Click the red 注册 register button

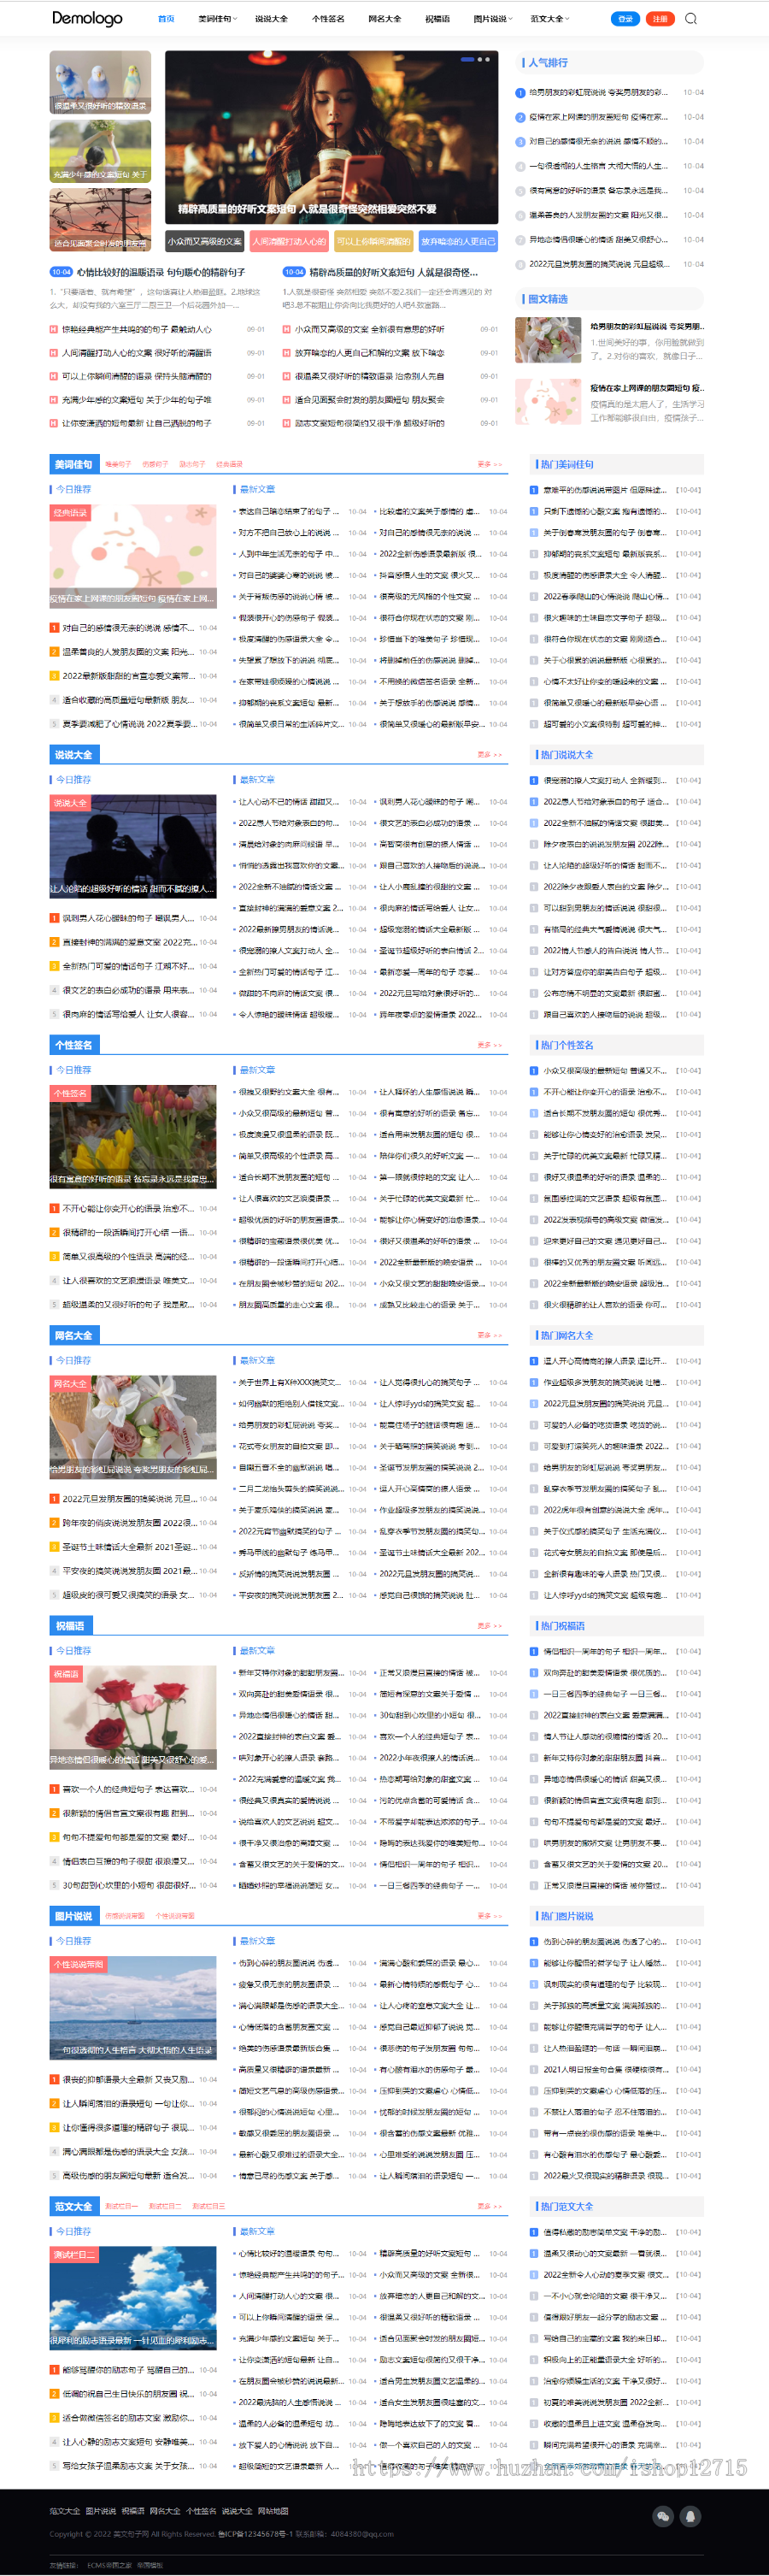pos(660,18)
